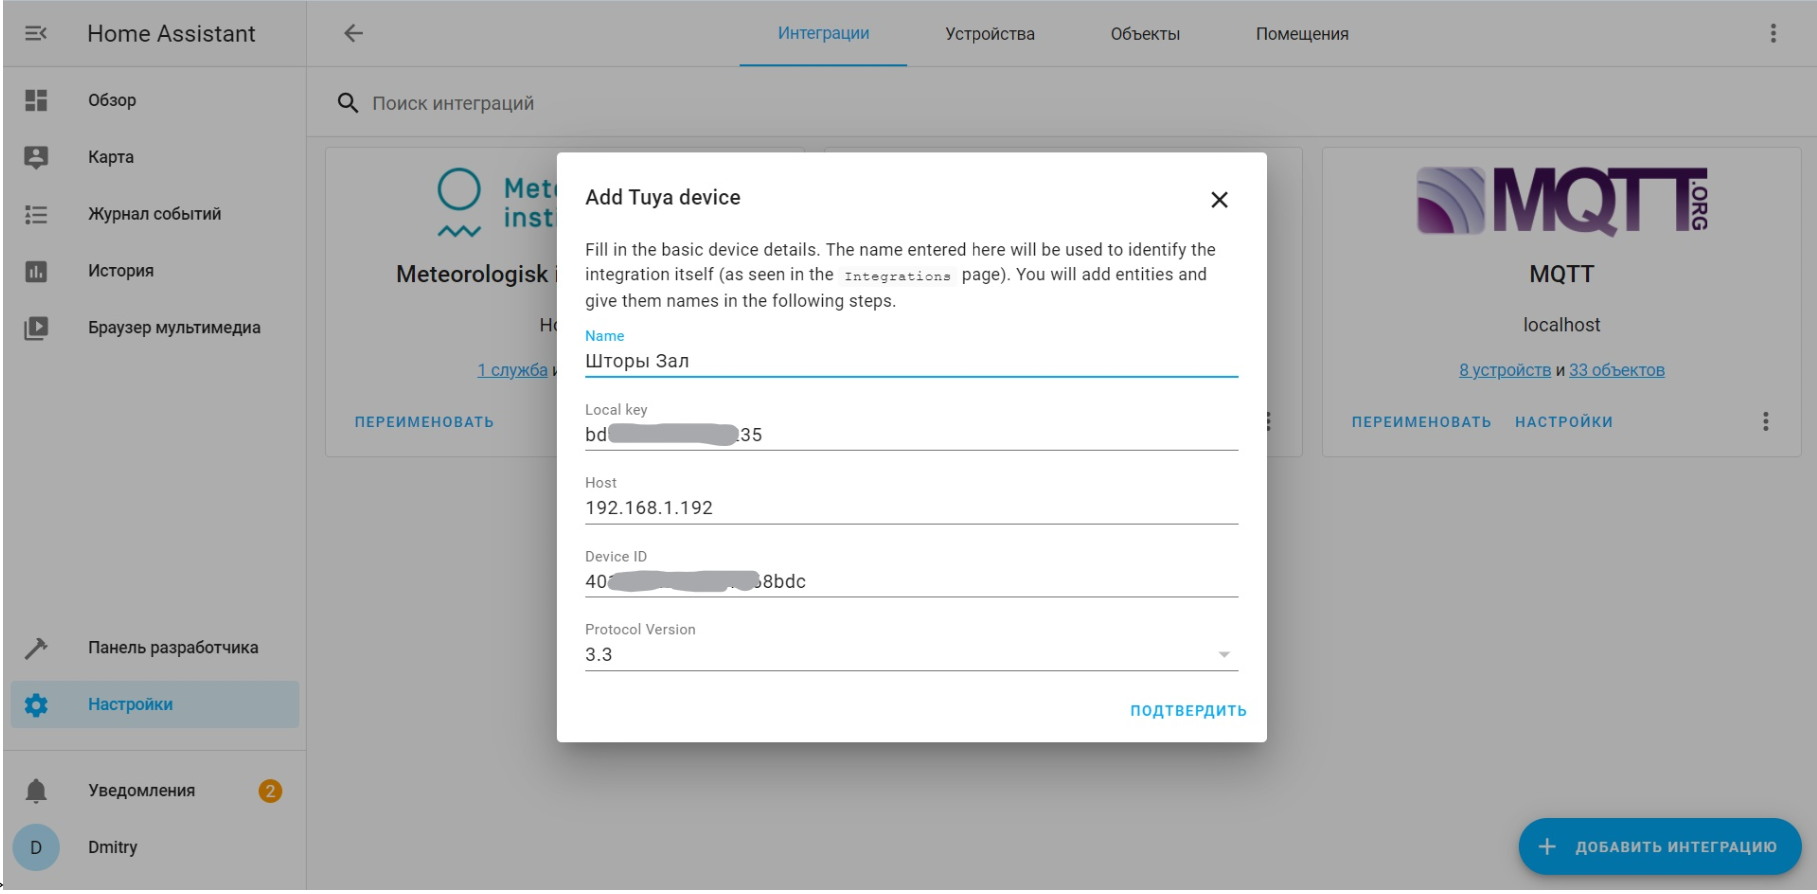This screenshot has width=1817, height=894.
Task: Click the ДОБАВИТЬ ИНТЕГРАЦИЮ button
Action: (1660, 847)
